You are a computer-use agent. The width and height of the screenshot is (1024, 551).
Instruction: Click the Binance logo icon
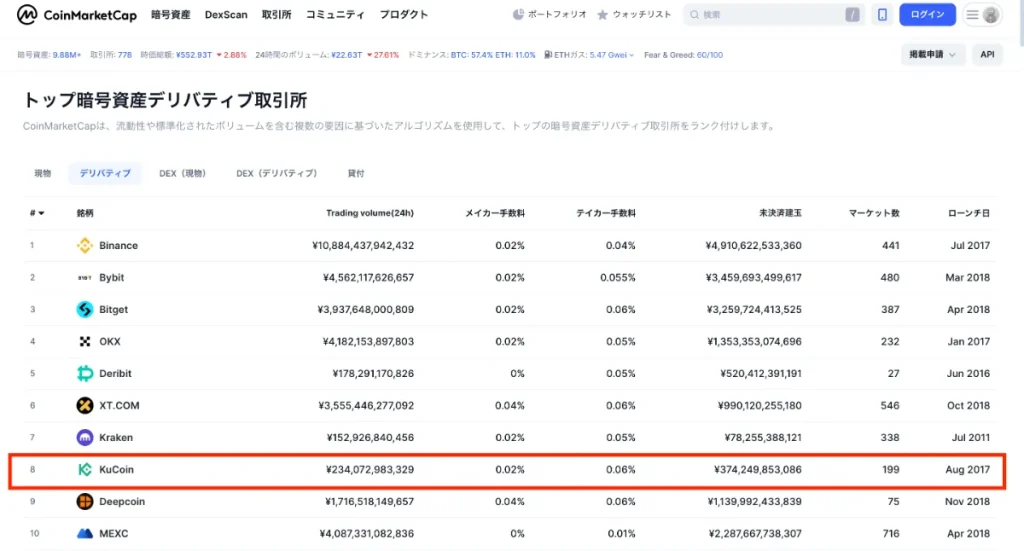[x=85, y=245]
